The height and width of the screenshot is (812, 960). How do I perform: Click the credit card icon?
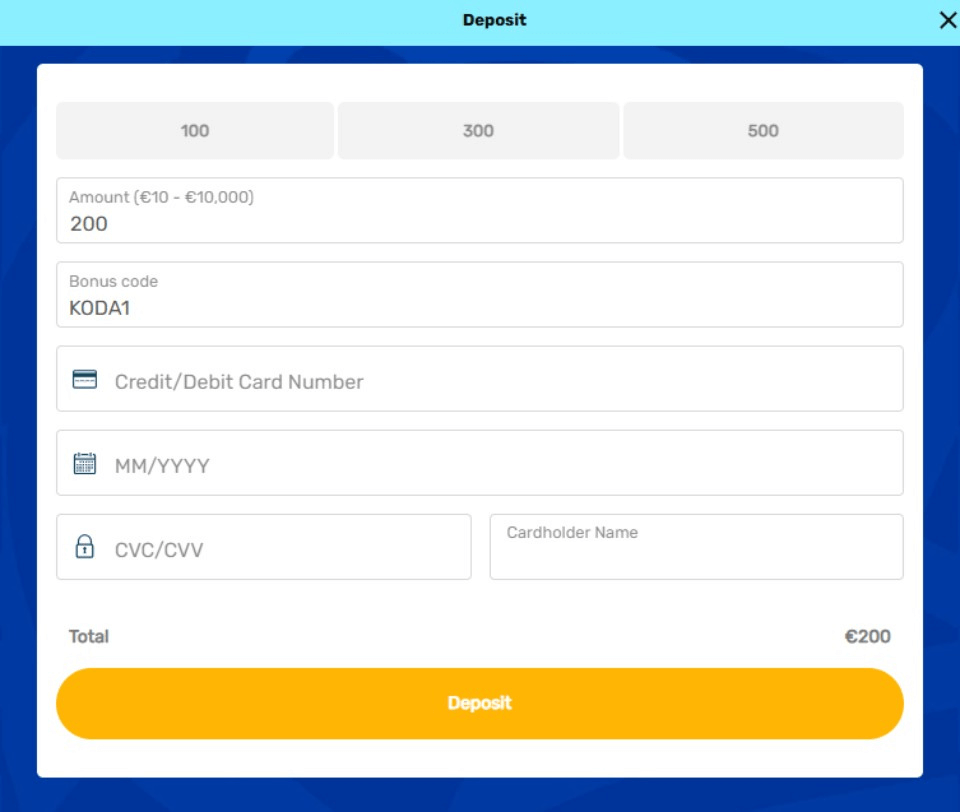[x=85, y=380]
